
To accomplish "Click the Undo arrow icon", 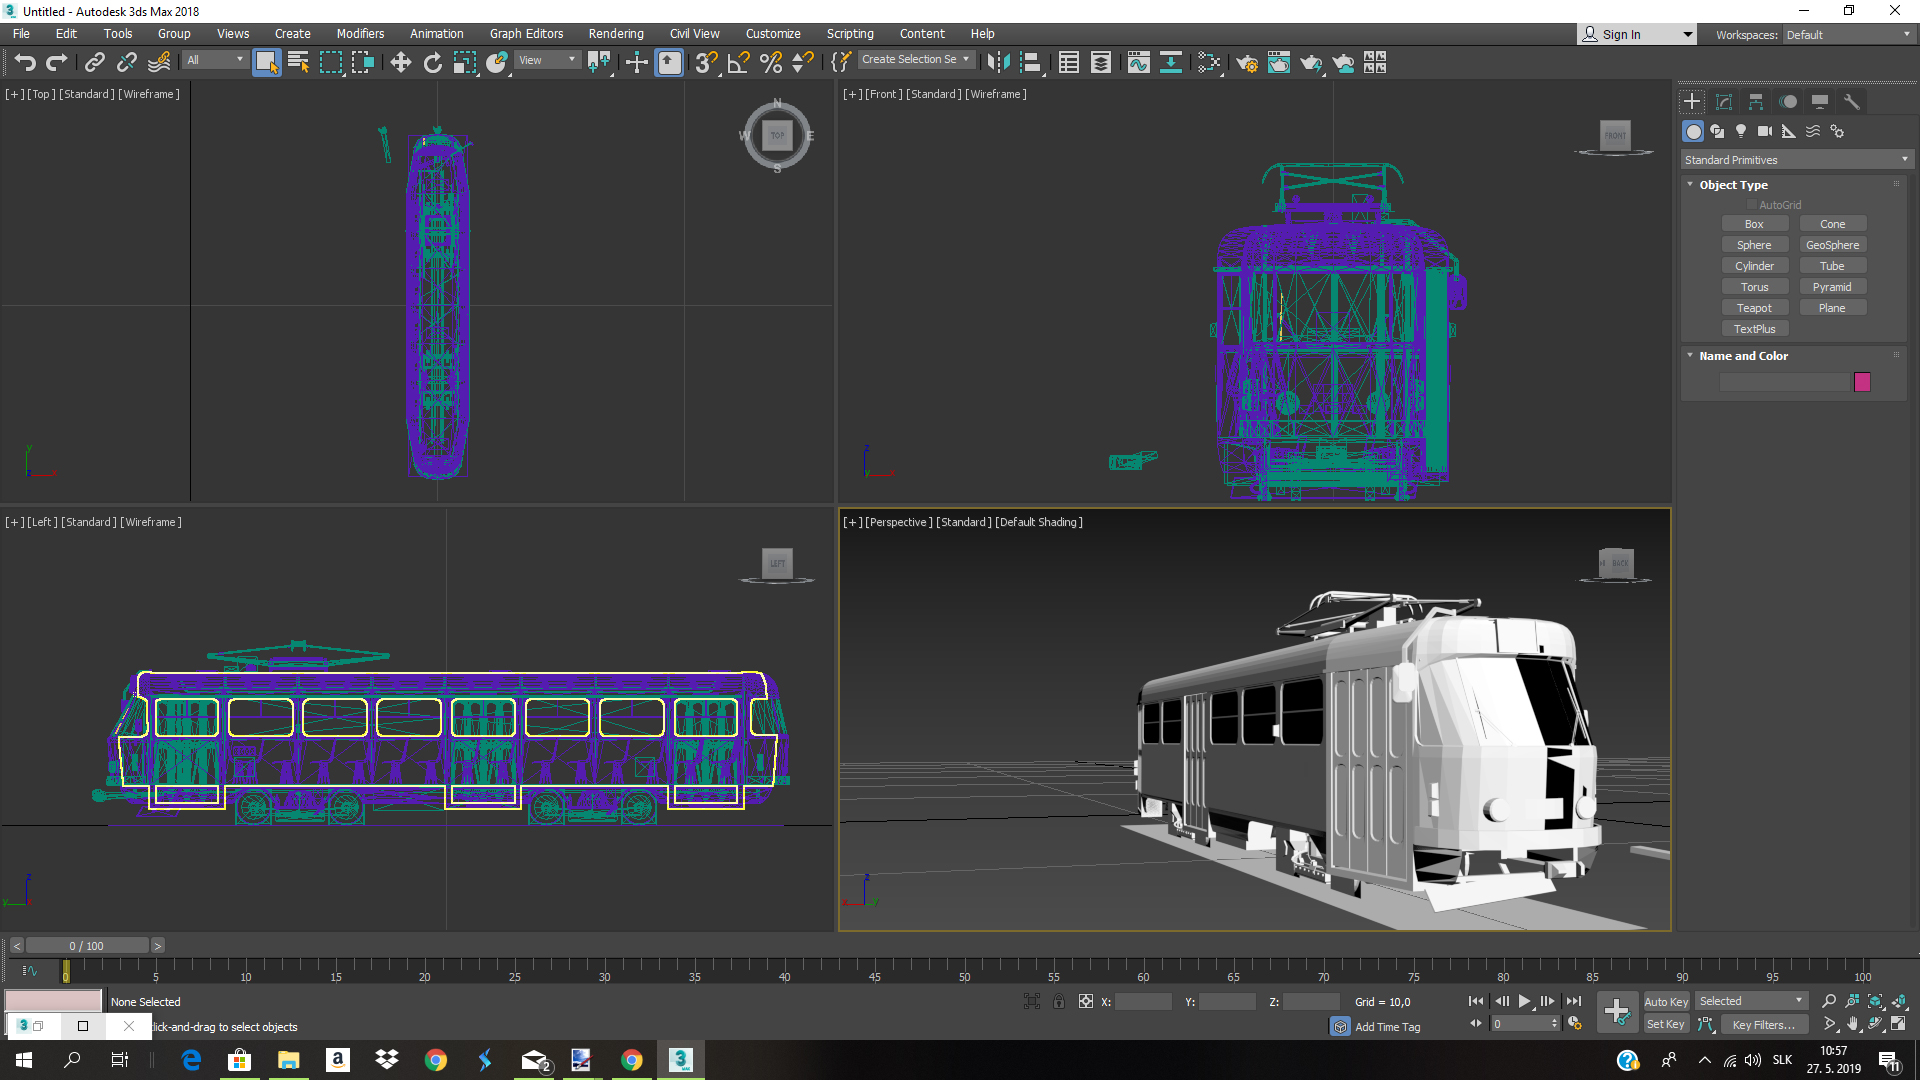I will click(x=25, y=63).
